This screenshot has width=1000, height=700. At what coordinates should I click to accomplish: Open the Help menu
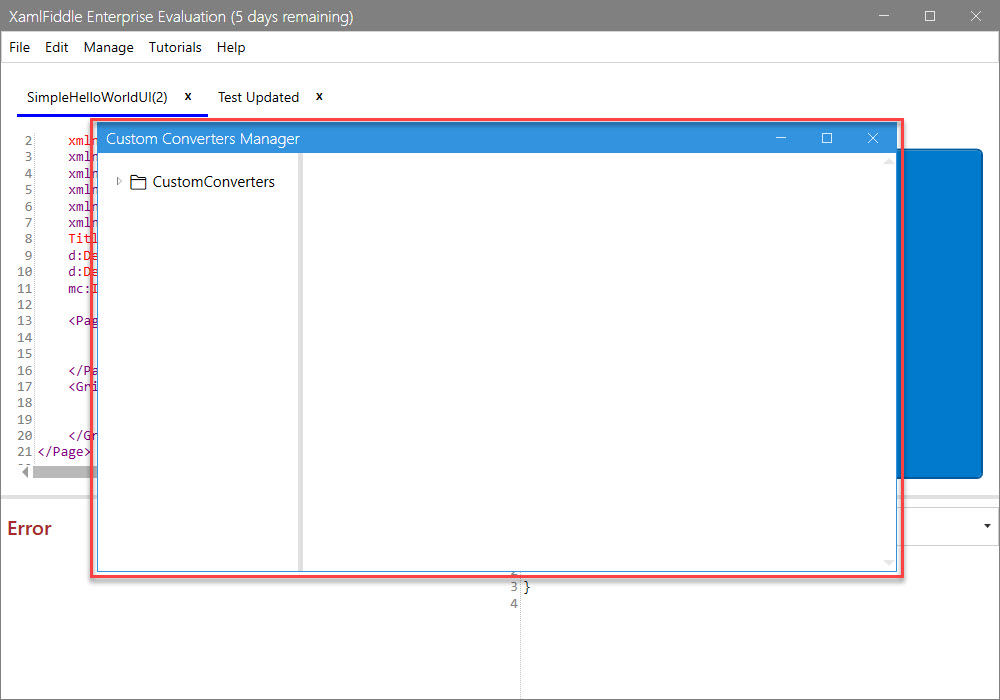click(231, 47)
